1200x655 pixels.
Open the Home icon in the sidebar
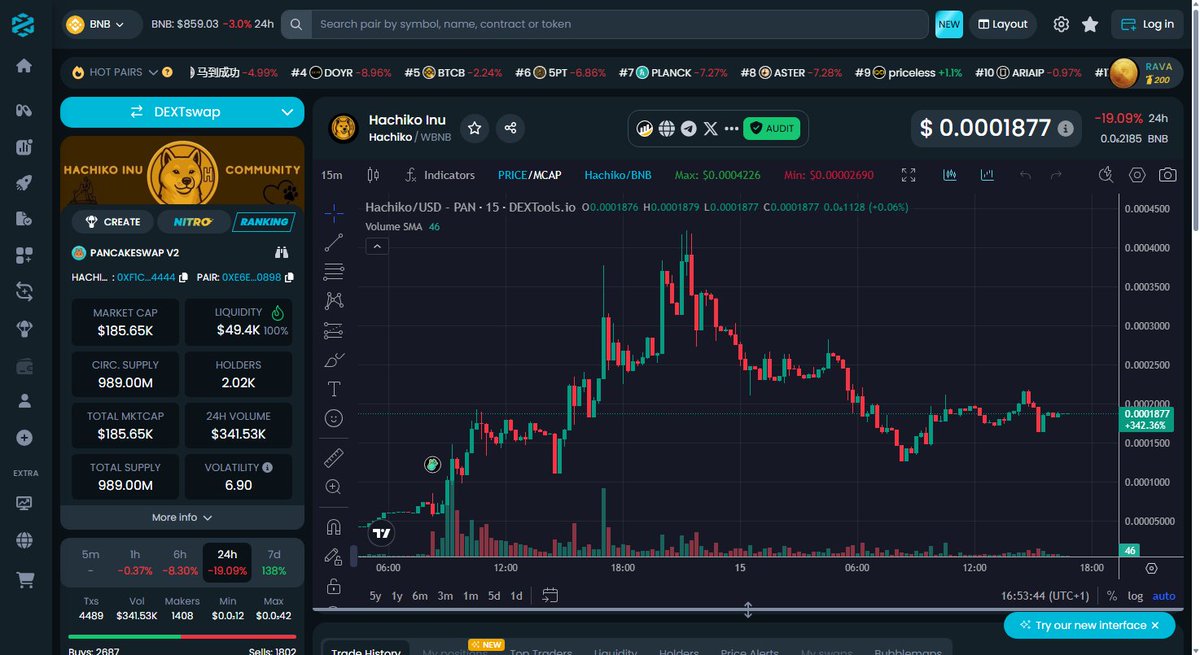24,66
